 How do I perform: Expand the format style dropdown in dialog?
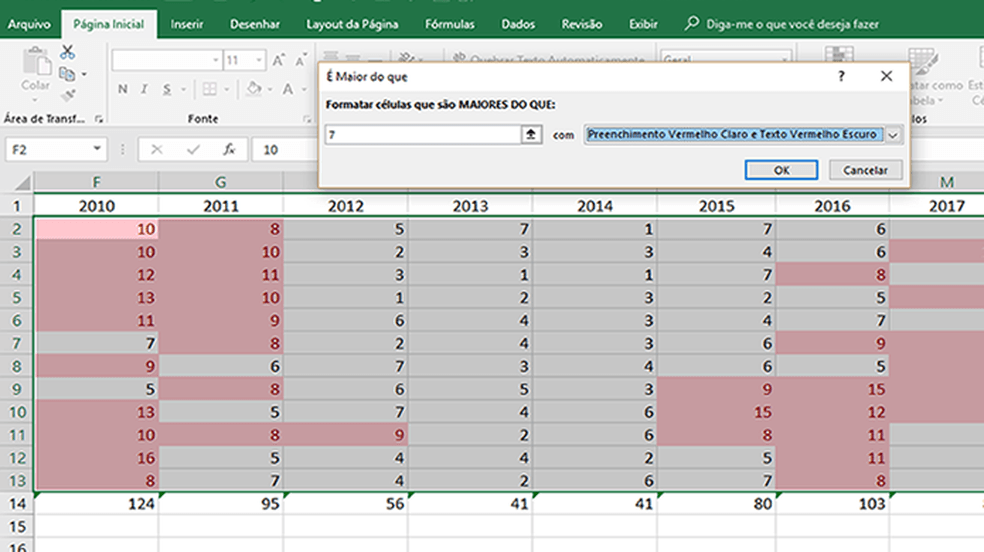(x=893, y=134)
